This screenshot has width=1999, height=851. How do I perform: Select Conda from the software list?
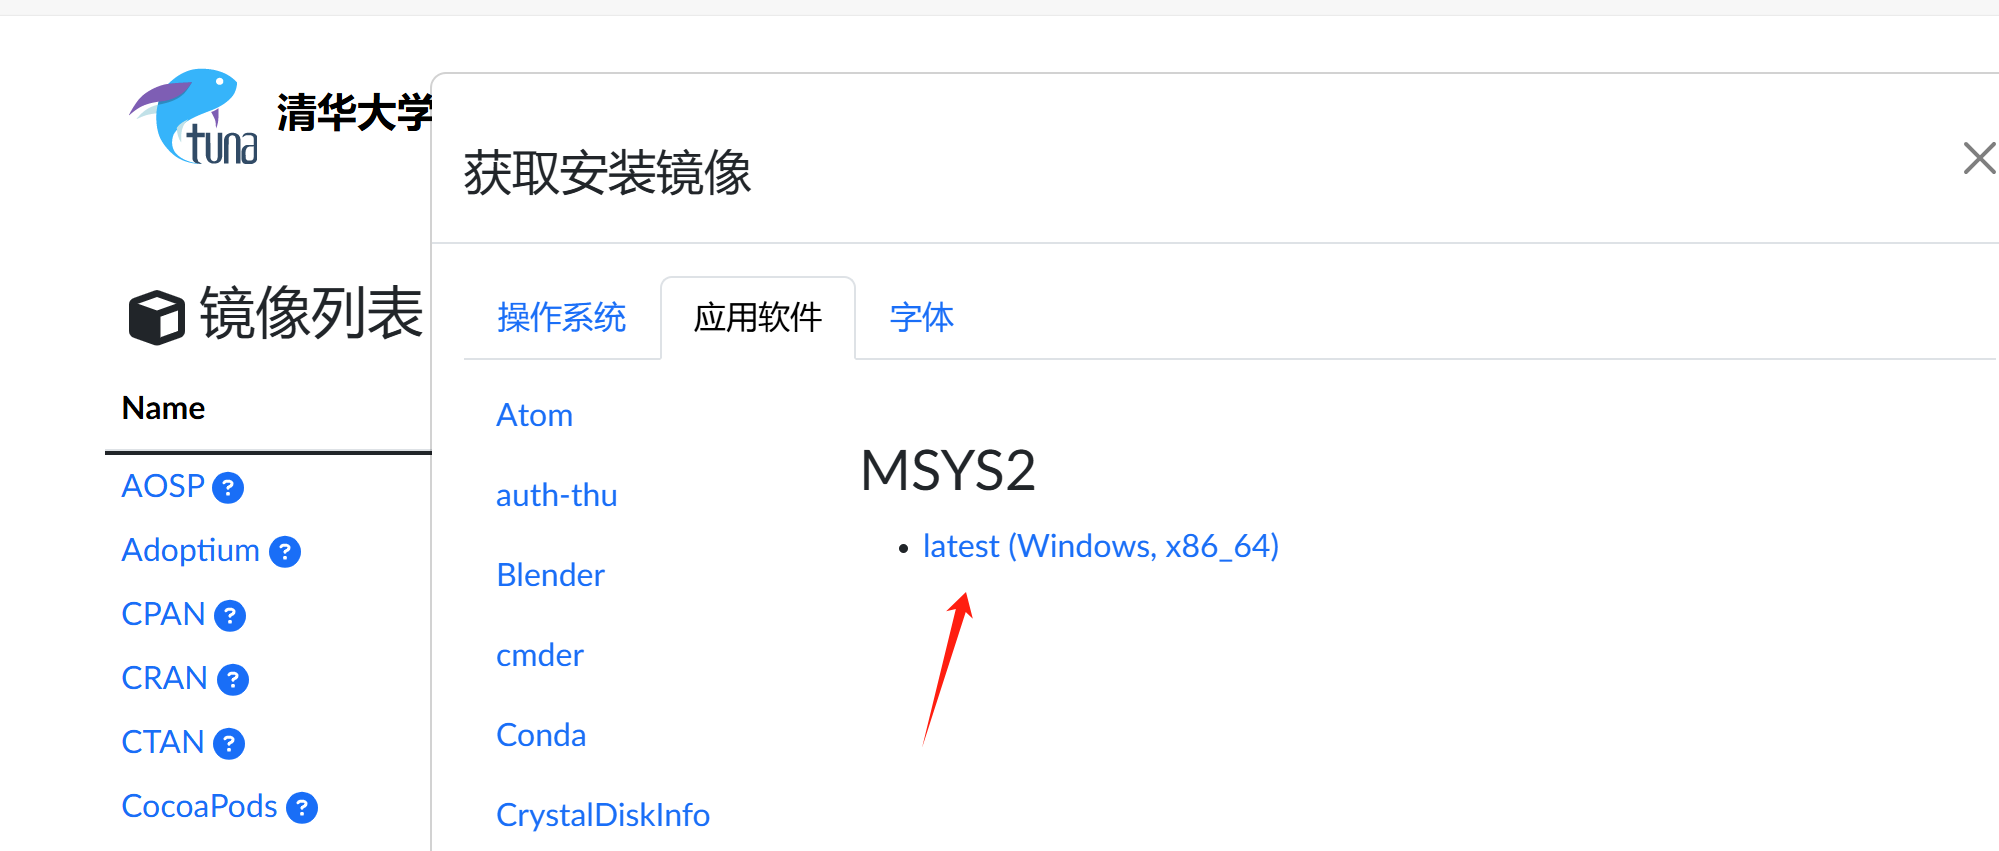[541, 735]
